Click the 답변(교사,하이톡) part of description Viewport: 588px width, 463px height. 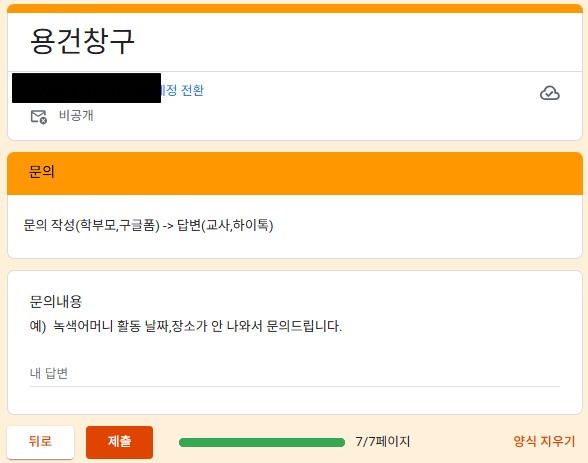pyautogui.click(x=225, y=225)
